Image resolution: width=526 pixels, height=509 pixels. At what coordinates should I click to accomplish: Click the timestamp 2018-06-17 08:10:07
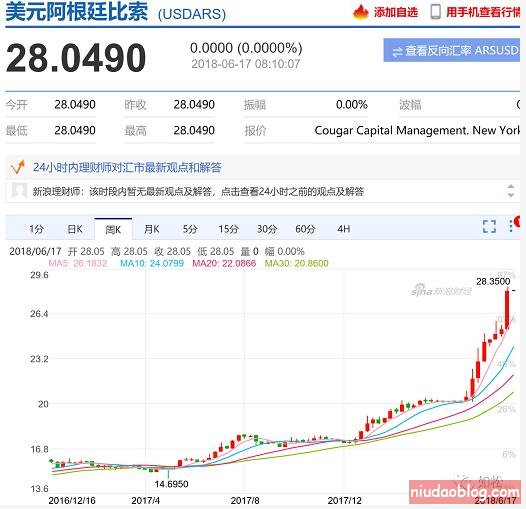246,64
